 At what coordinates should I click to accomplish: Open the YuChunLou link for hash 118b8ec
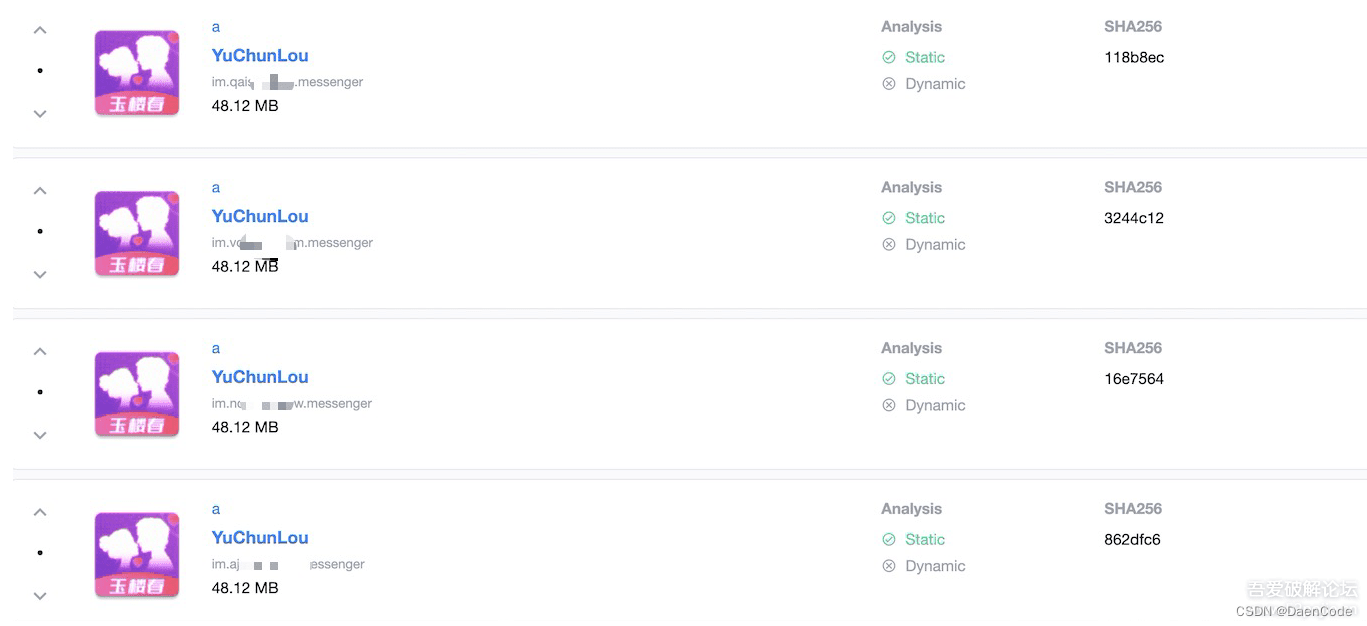coord(260,56)
